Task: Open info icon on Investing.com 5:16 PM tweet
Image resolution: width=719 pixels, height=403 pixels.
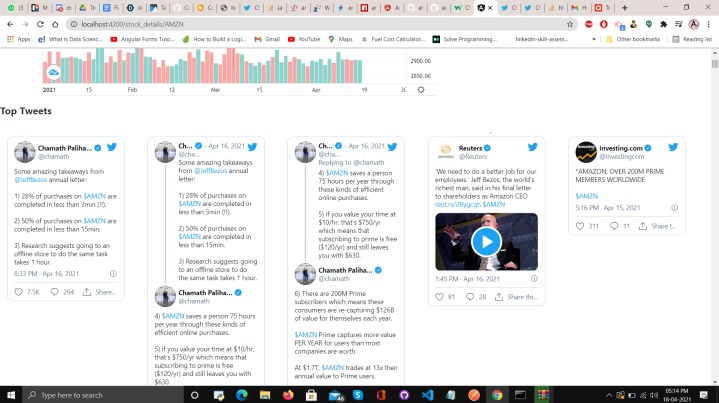Action: (675, 208)
